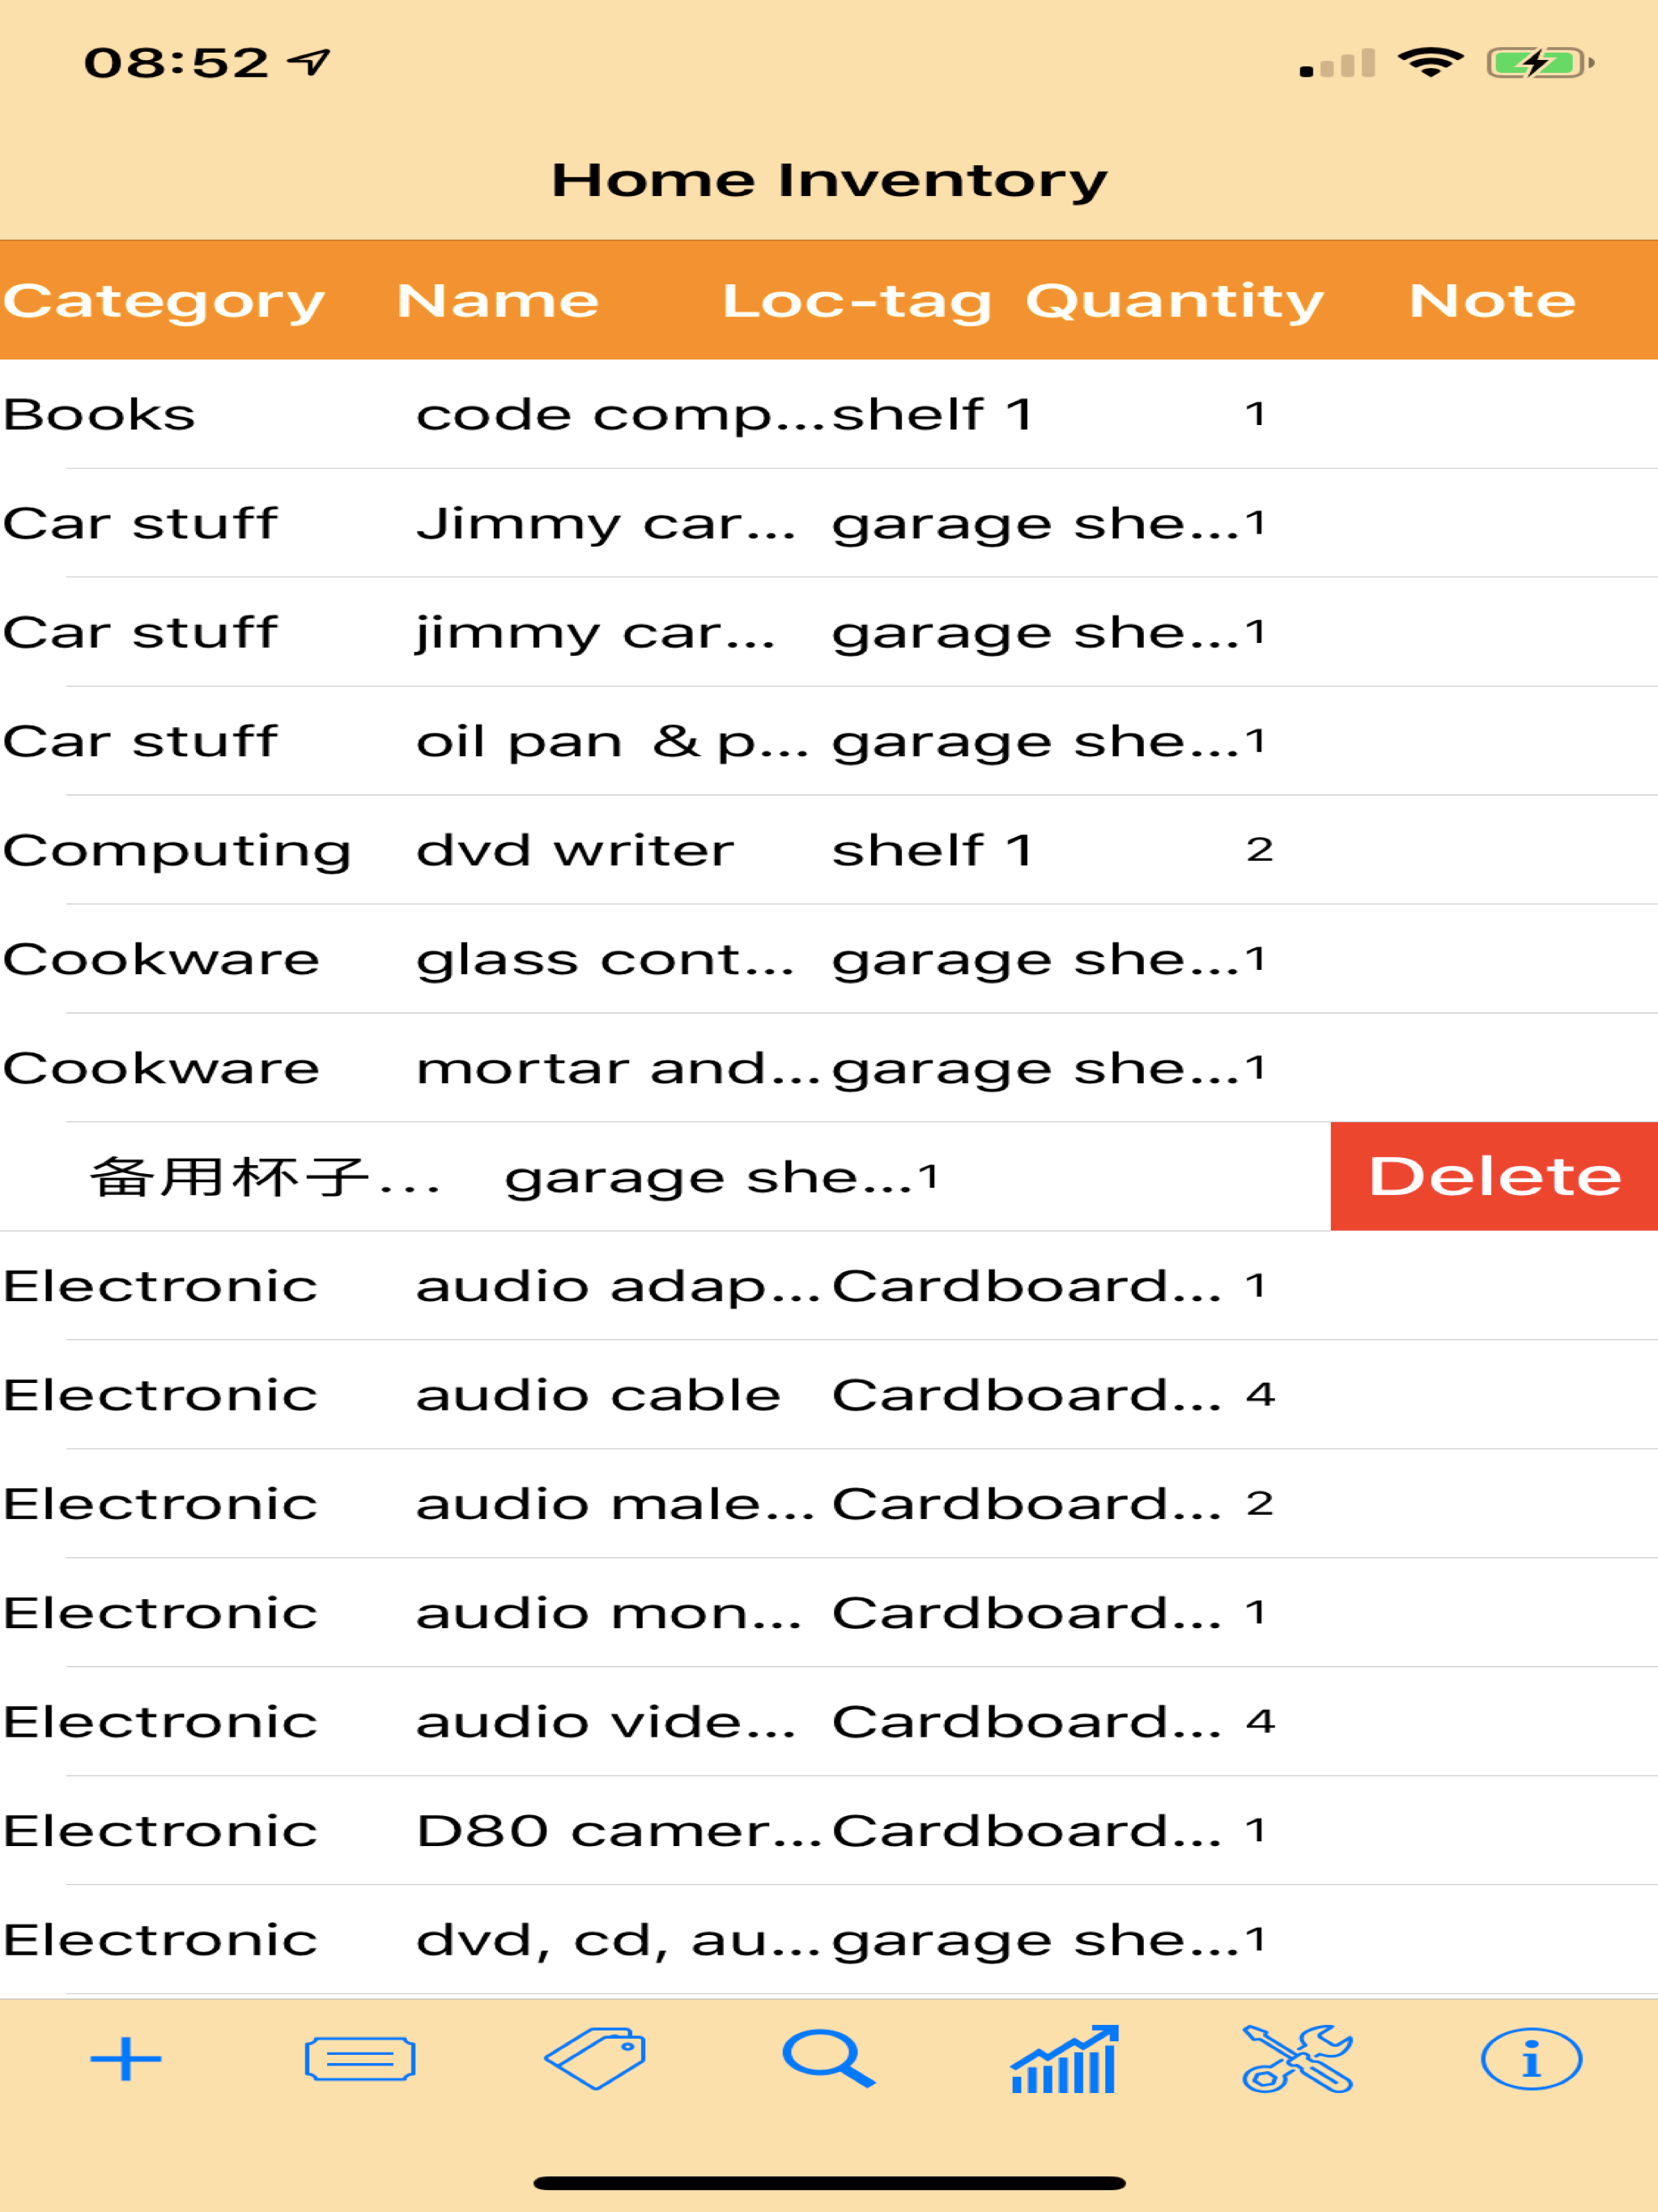The height and width of the screenshot is (2212, 1658).
Task: Tap the Loc-tag column header
Action: pyautogui.click(x=857, y=301)
